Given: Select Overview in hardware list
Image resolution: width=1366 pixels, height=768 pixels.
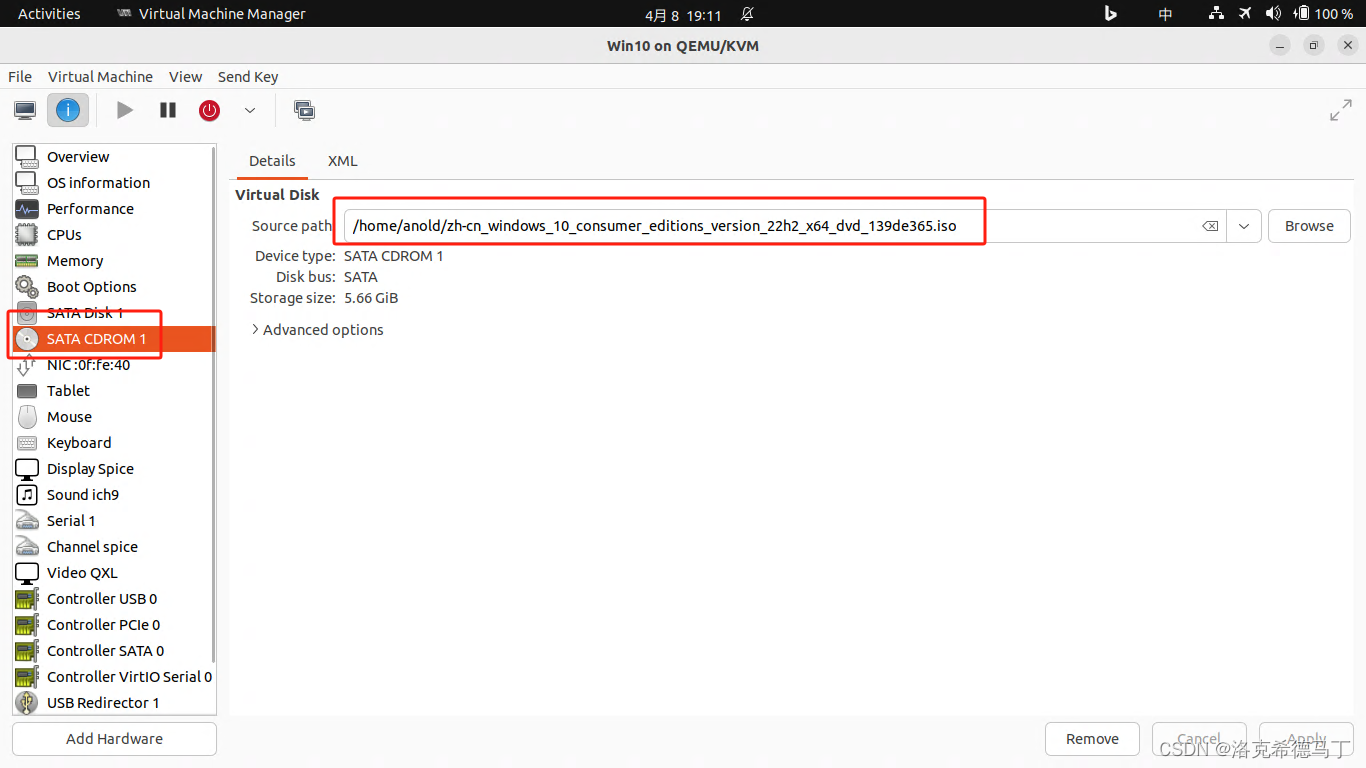Looking at the screenshot, I should [x=113, y=157].
